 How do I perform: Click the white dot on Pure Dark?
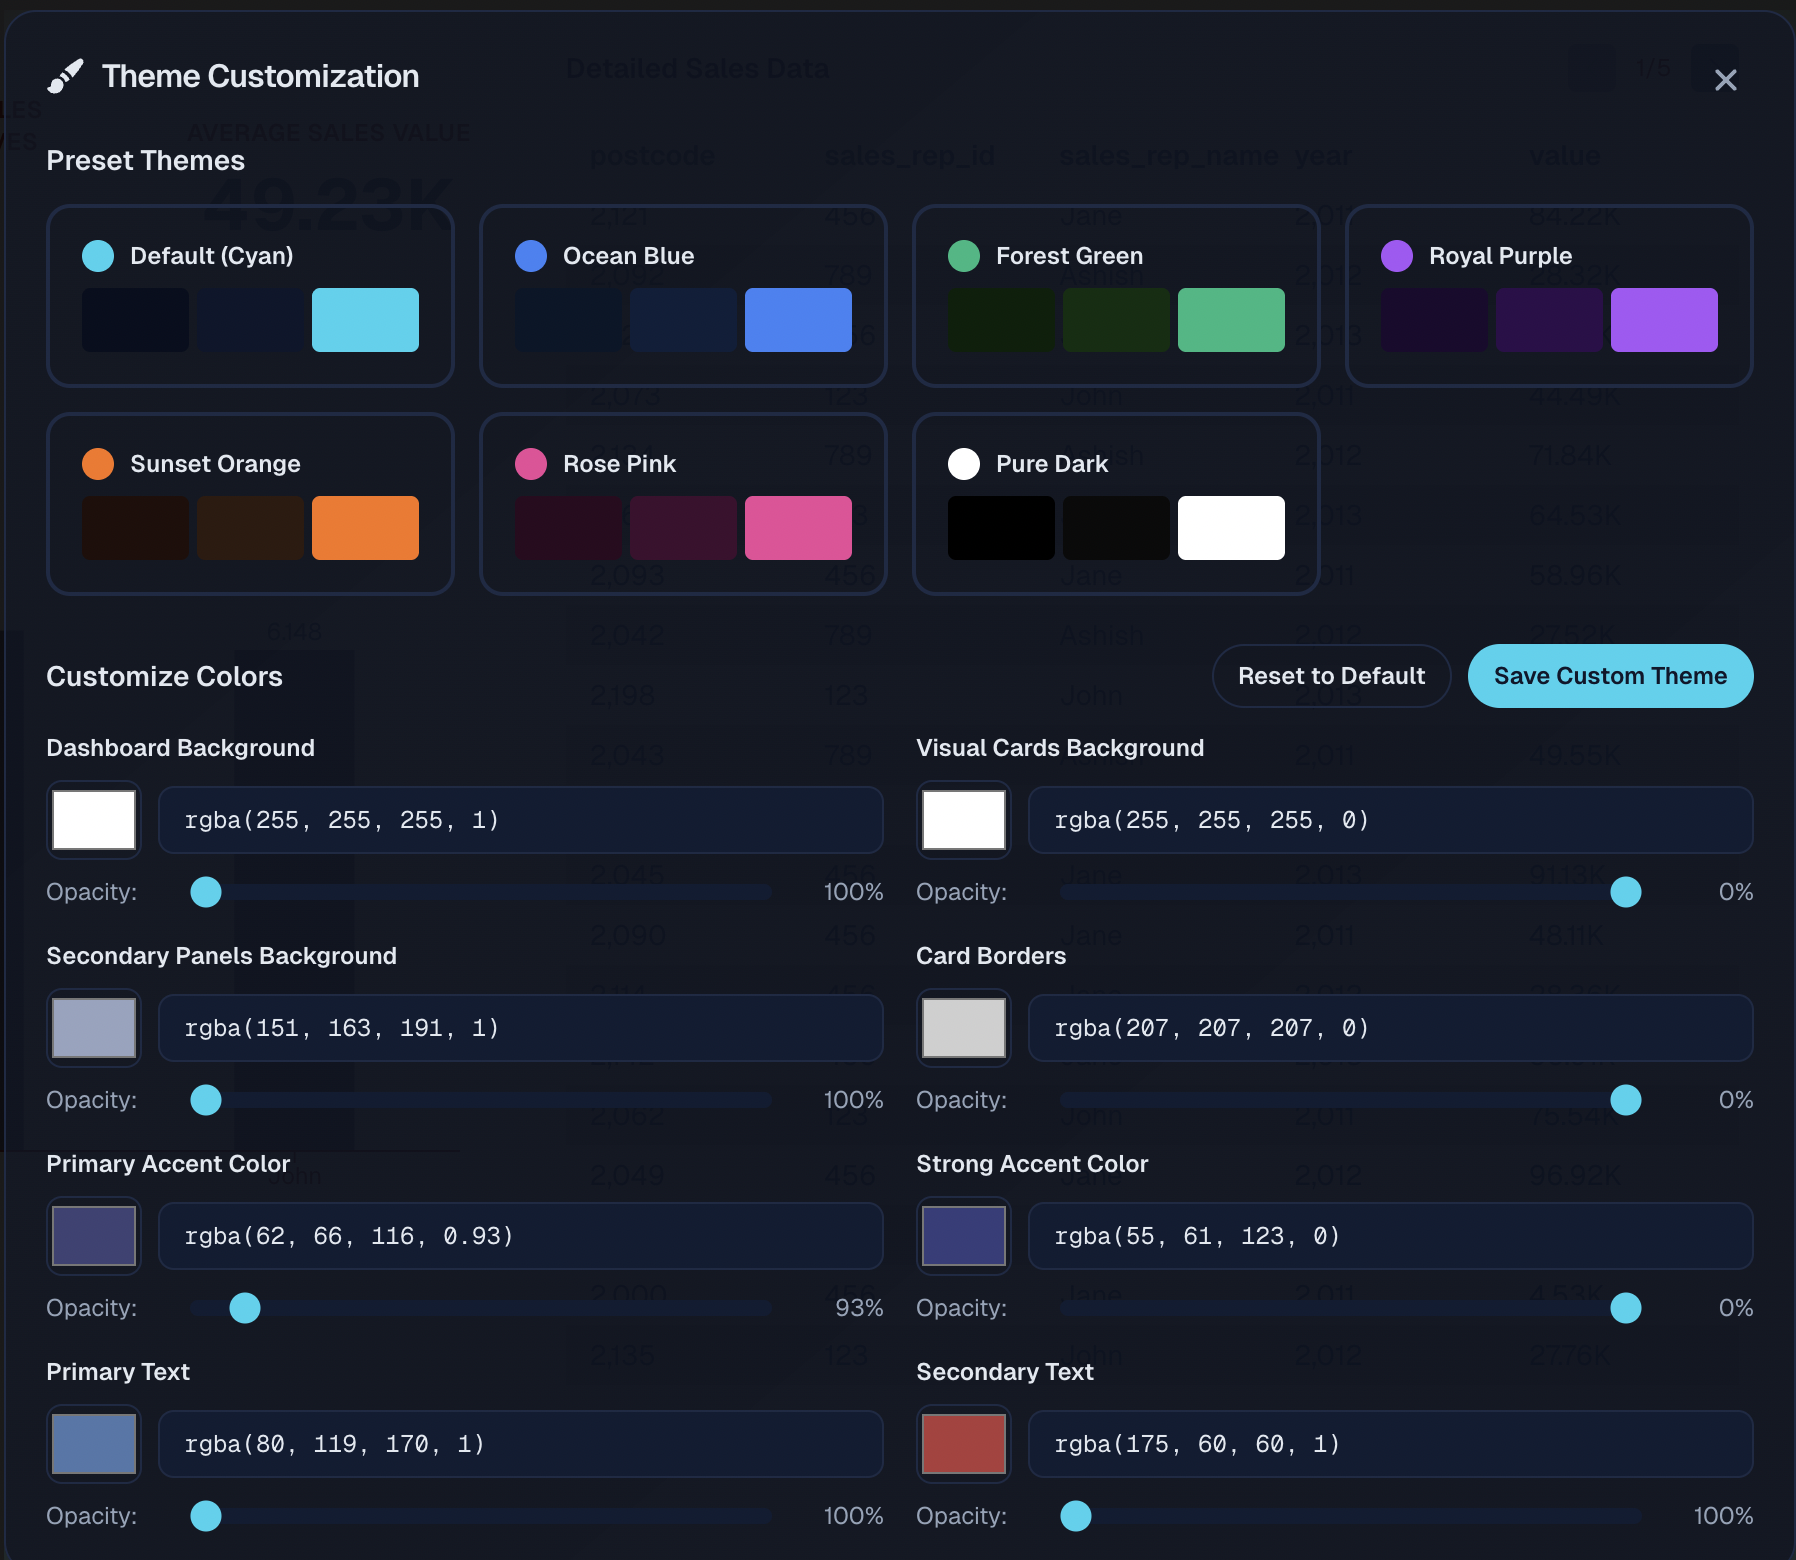pyautogui.click(x=964, y=463)
